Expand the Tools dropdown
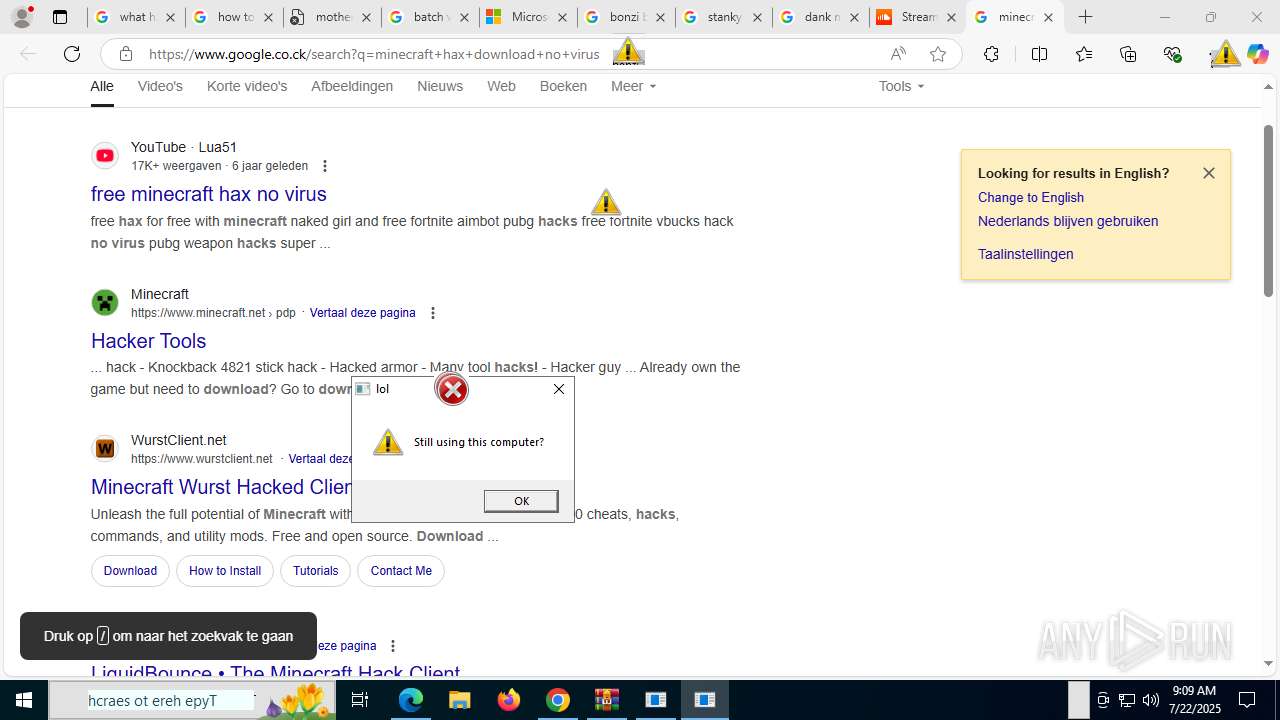The width and height of the screenshot is (1280, 720). tap(901, 86)
